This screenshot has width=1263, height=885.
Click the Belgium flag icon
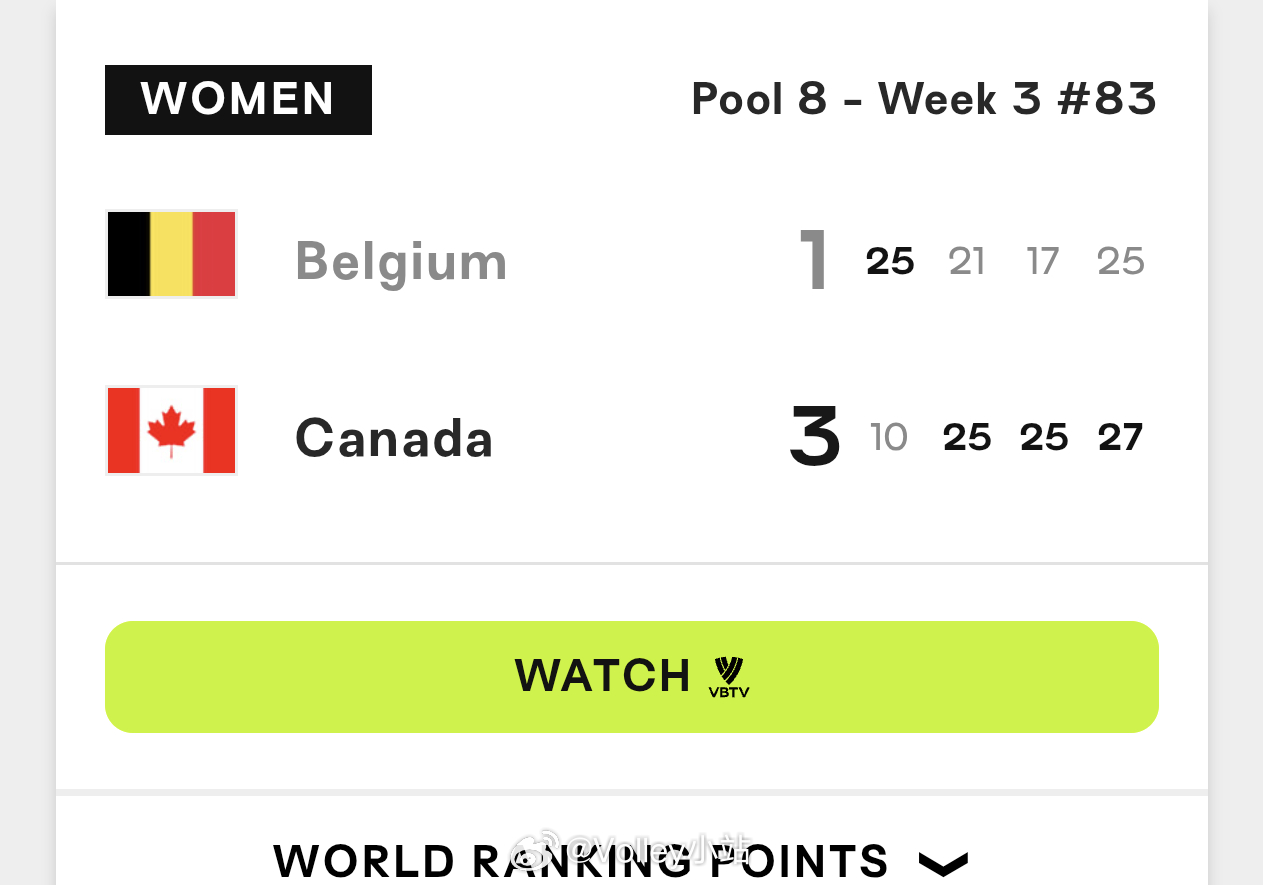171,254
